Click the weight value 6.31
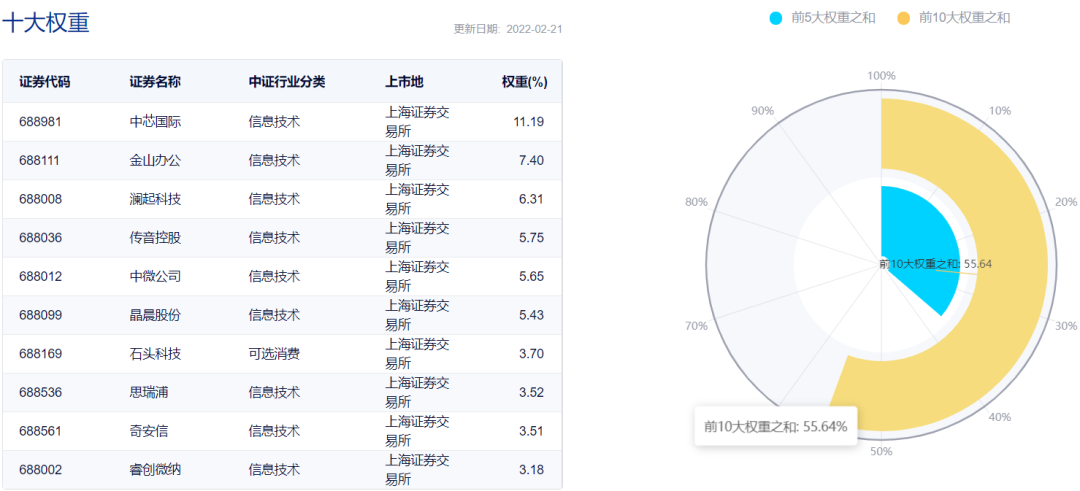Screen dimensions: 1080x491 coord(532,199)
